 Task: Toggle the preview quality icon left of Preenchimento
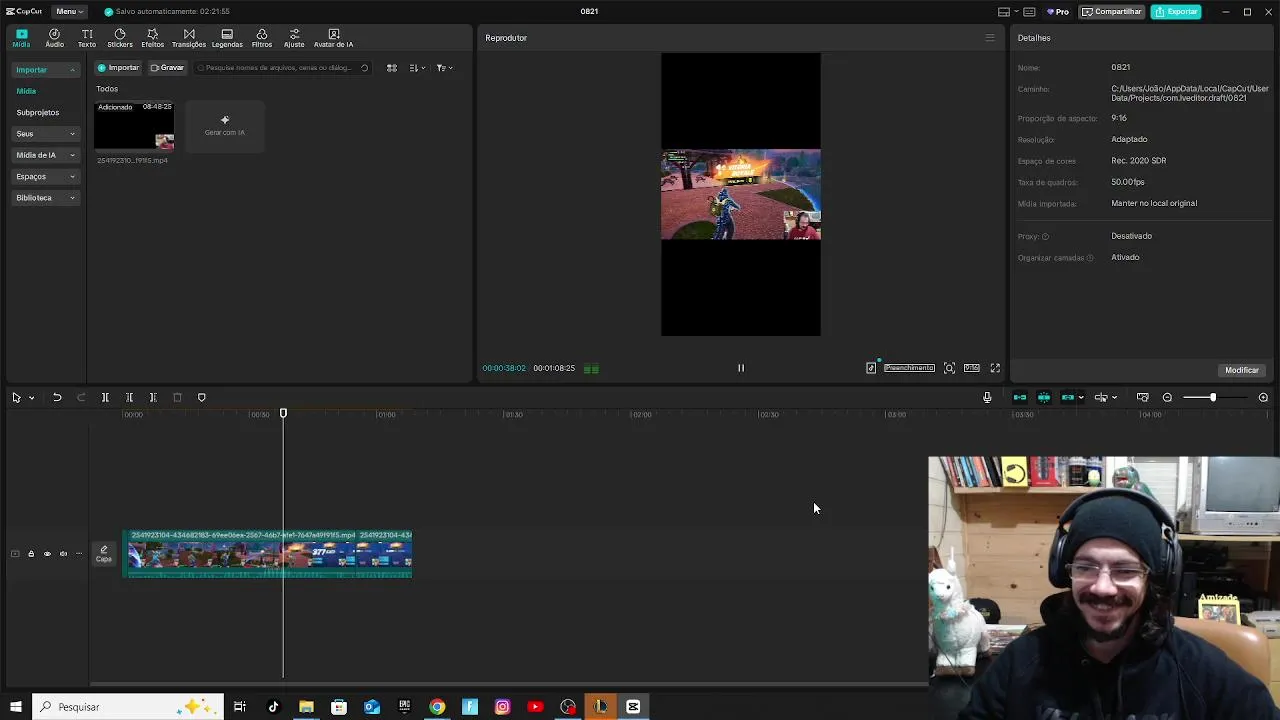click(871, 368)
